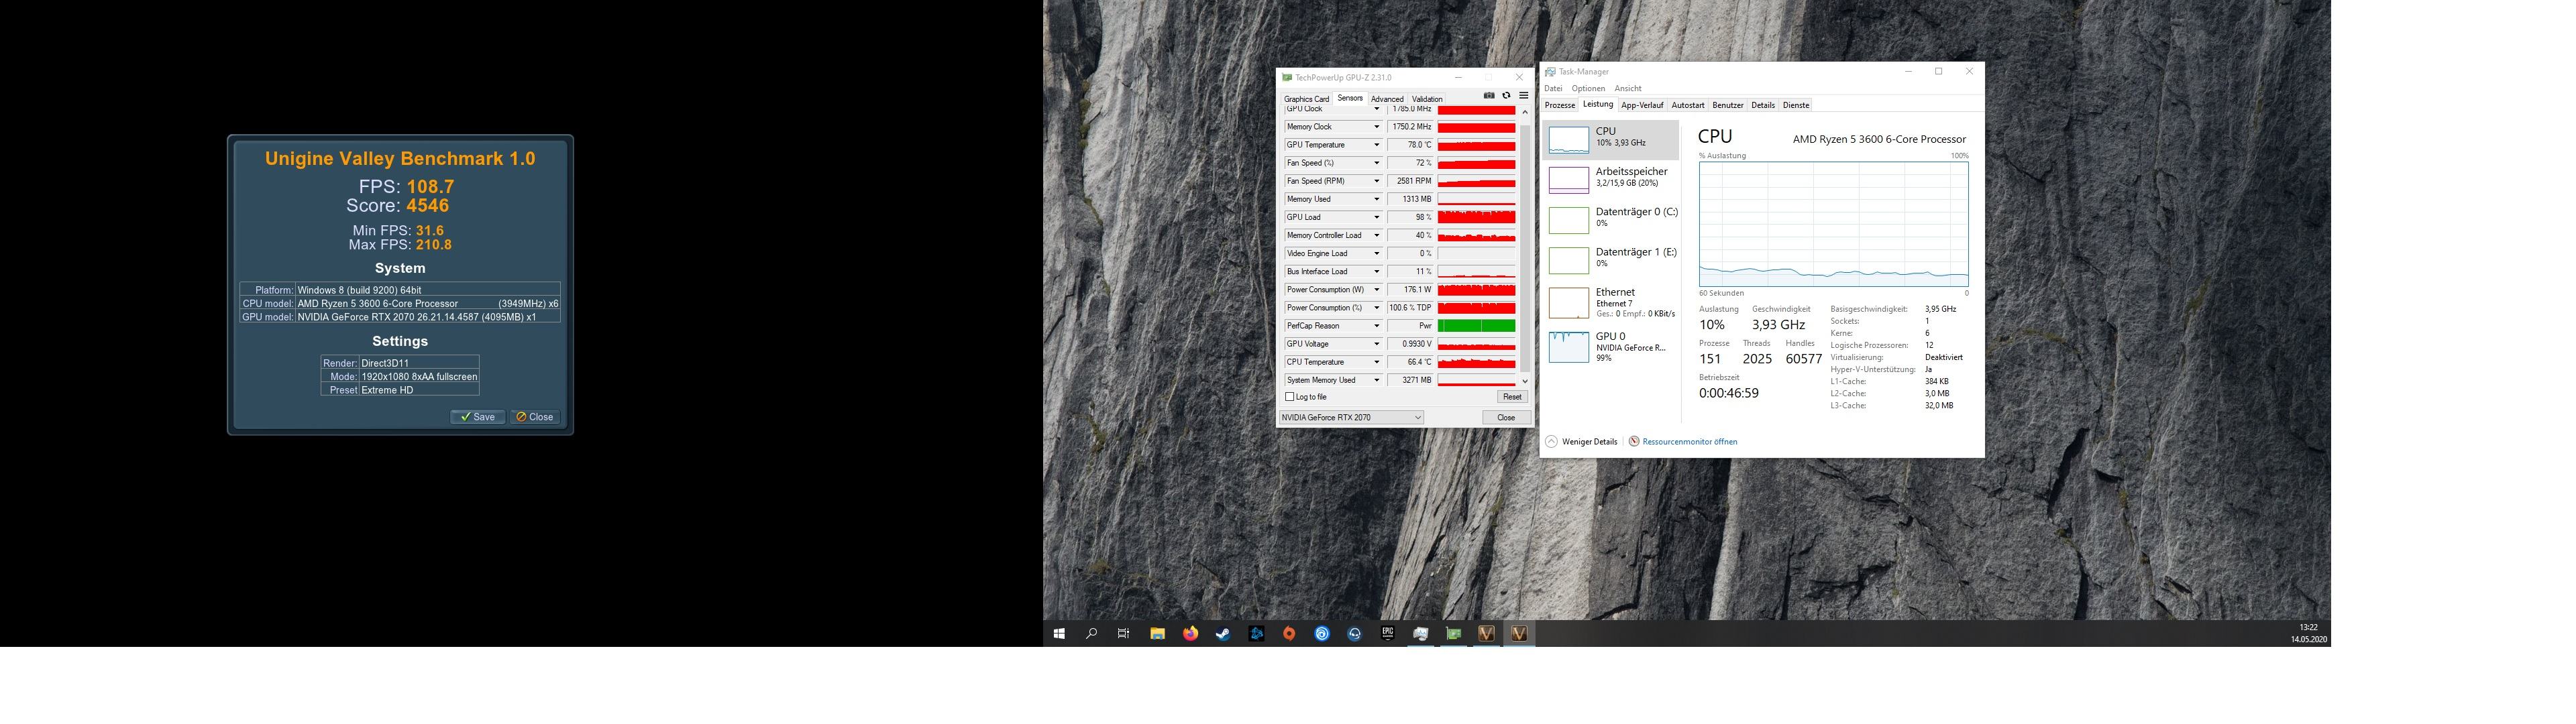The height and width of the screenshot is (724, 2576).
Task: Click the GPU-Z refresh icon
Action: [1506, 96]
